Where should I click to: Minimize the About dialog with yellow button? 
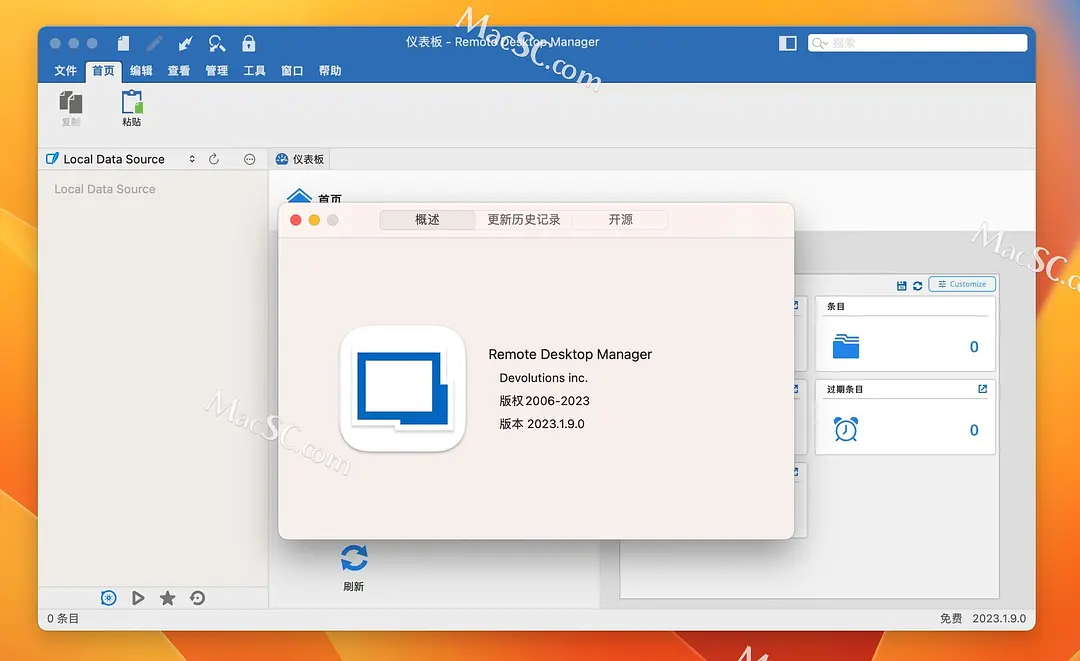pyautogui.click(x=314, y=220)
